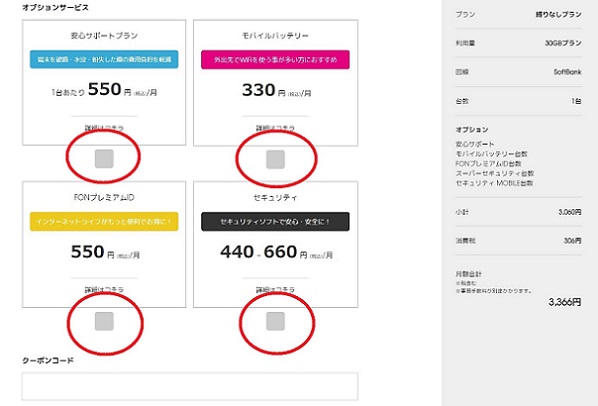Tick the セキュリティ option checkbox
Image resolution: width=598 pixels, height=406 pixels.
click(275, 321)
